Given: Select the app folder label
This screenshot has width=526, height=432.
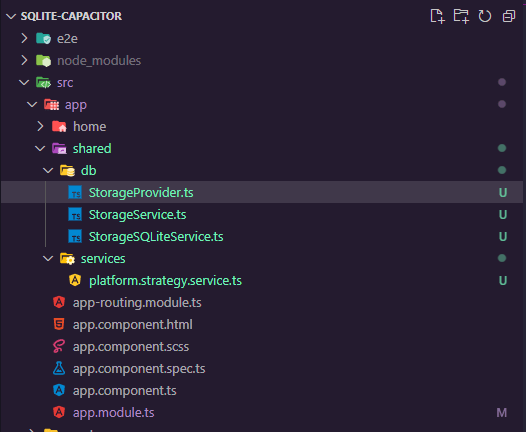Looking at the screenshot, I should click(x=76, y=105).
